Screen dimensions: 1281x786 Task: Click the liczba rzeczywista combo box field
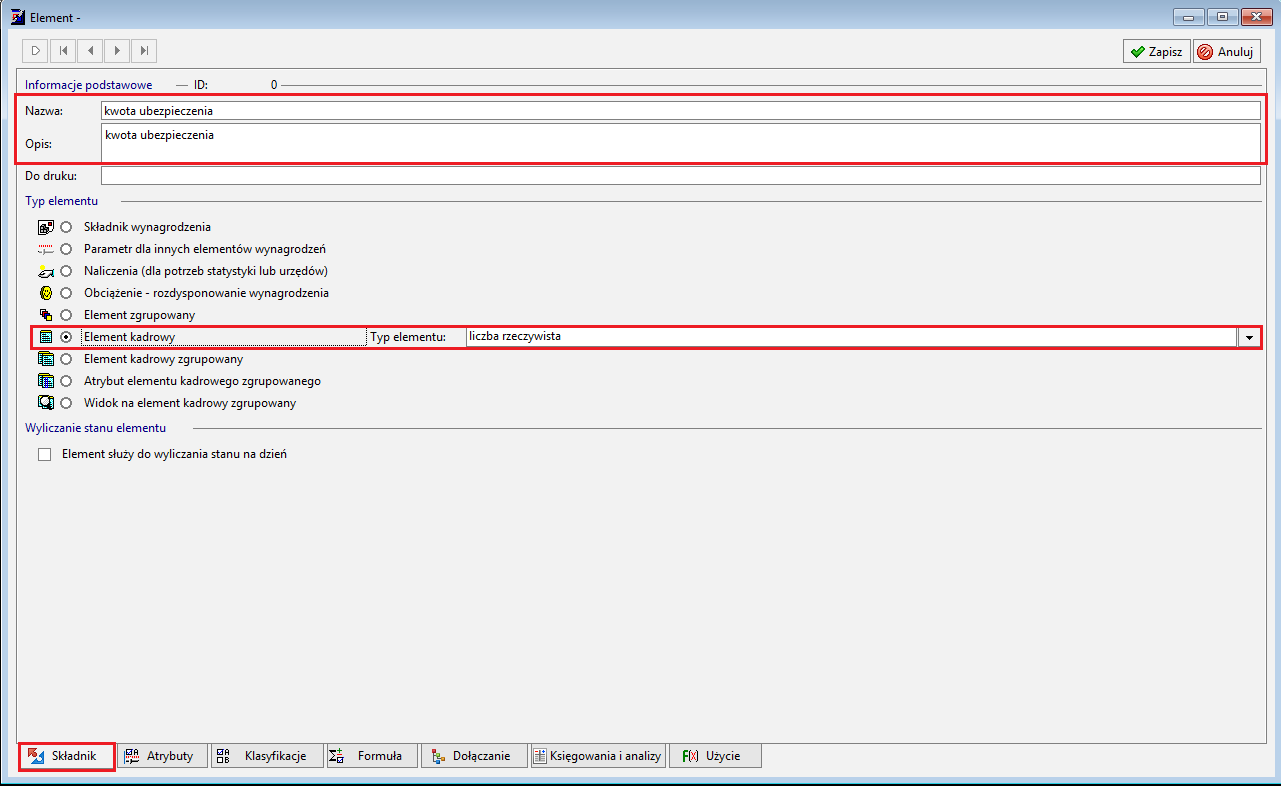coord(852,337)
